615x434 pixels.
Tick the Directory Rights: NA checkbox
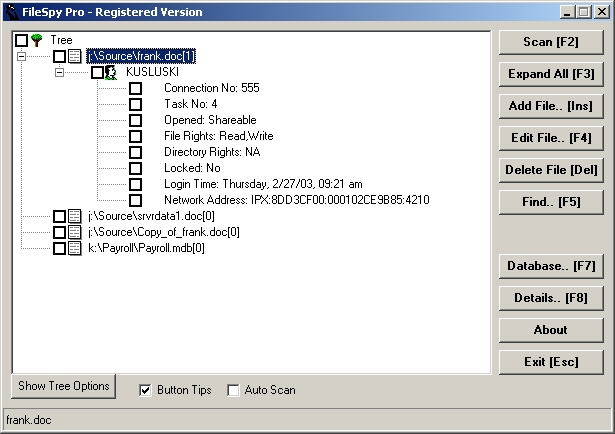pyautogui.click(x=135, y=152)
